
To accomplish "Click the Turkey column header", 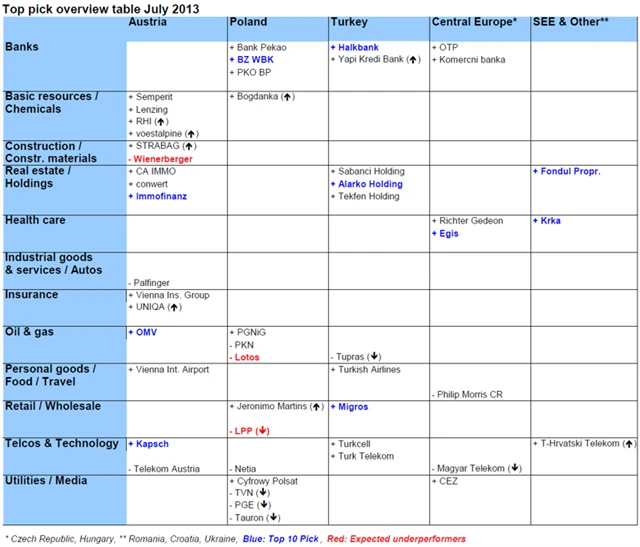I will [x=349, y=22].
